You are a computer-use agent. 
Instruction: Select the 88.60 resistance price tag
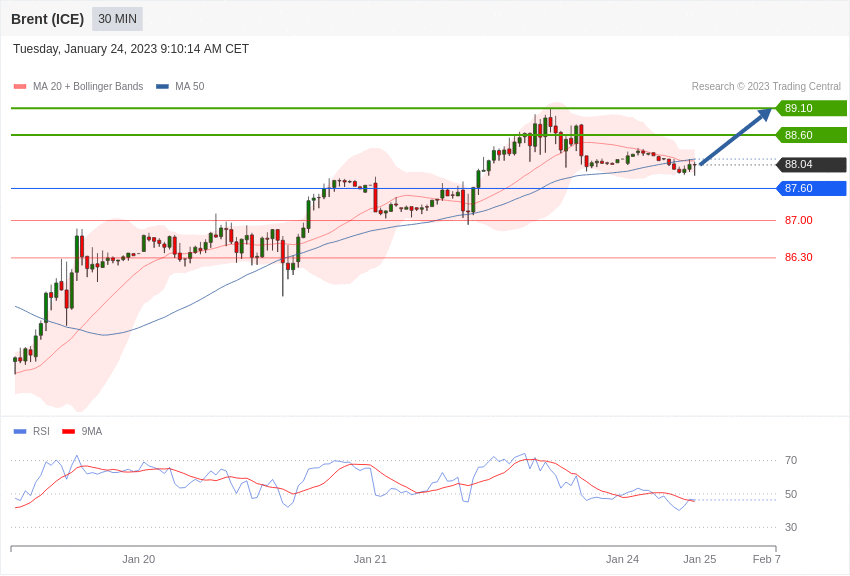(x=811, y=135)
